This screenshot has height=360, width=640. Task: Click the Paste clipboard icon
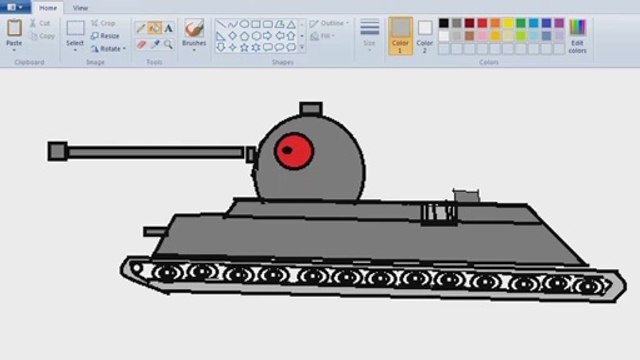point(14,28)
